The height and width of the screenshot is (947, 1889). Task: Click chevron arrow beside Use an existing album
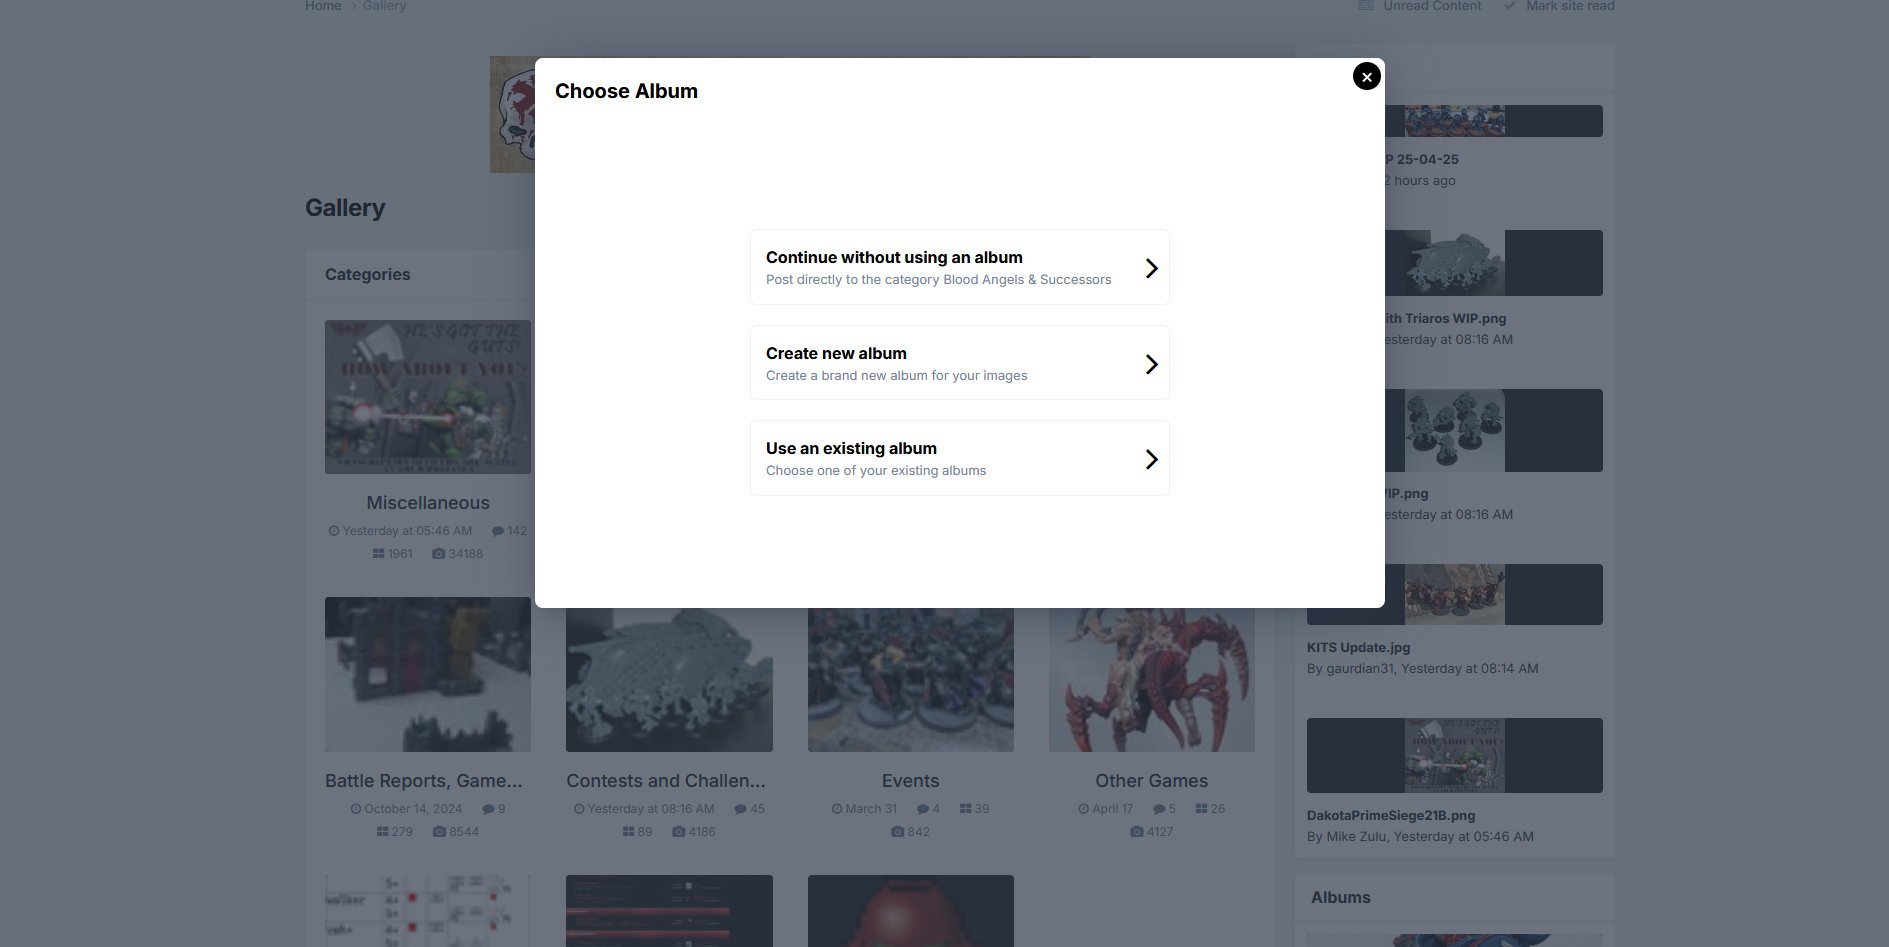(1151, 459)
